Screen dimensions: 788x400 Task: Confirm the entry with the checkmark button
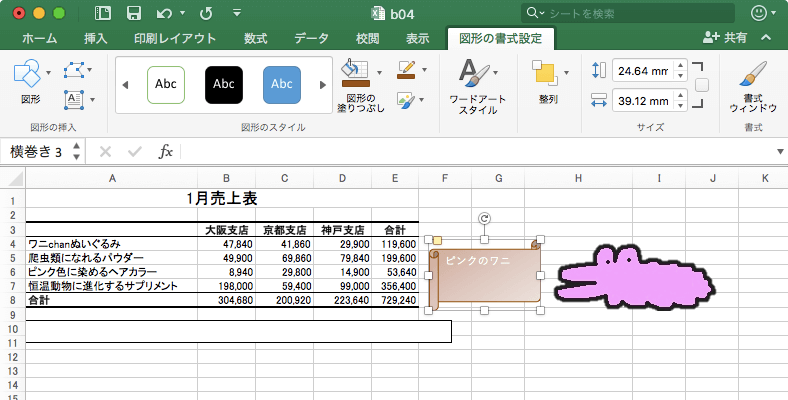(x=135, y=151)
